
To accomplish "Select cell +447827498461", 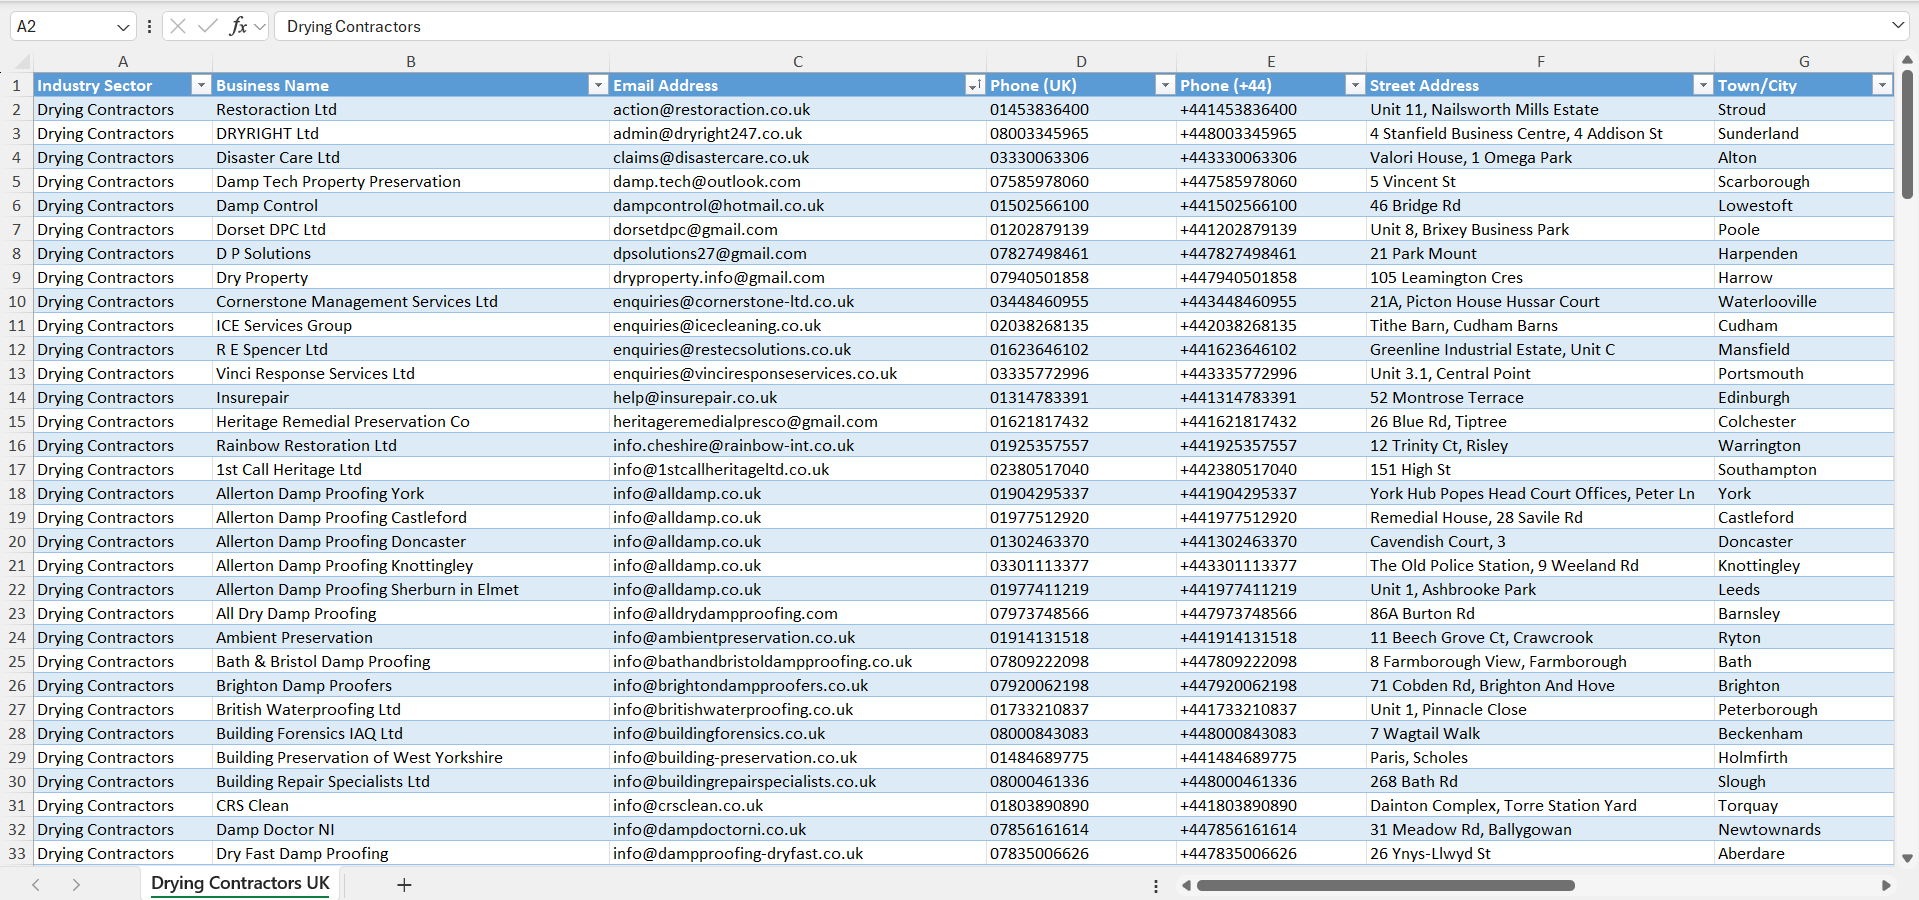I will pos(1271,253).
